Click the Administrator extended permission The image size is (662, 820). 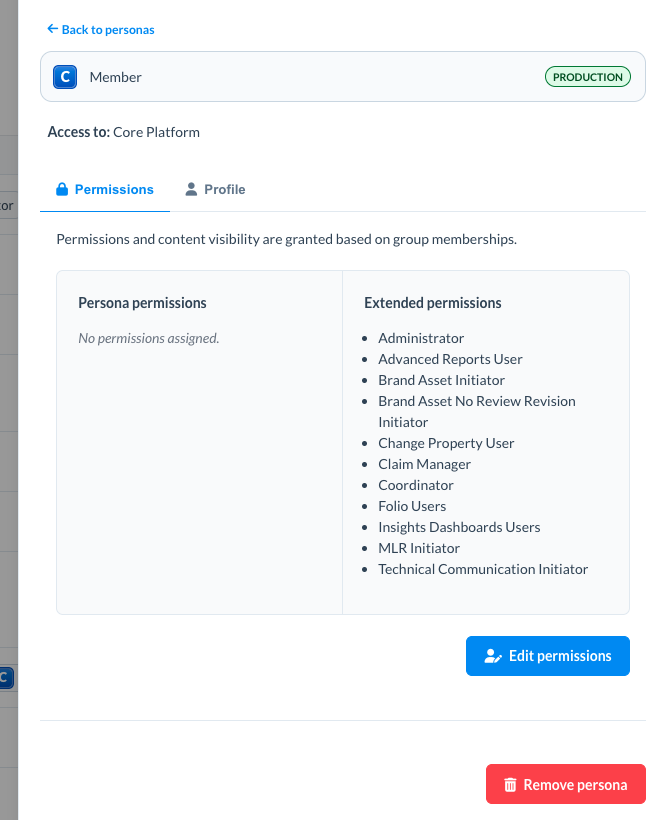pos(421,338)
